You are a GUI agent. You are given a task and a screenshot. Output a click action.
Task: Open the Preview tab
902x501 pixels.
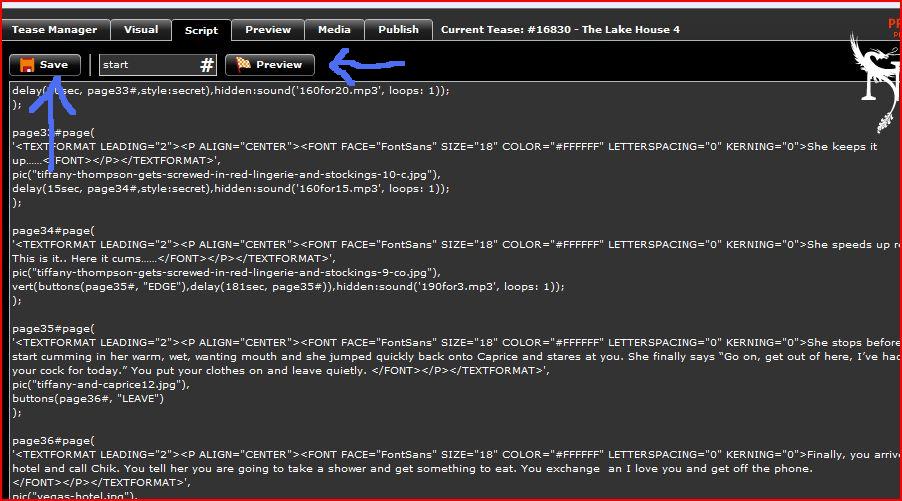pyautogui.click(x=268, y=30)
